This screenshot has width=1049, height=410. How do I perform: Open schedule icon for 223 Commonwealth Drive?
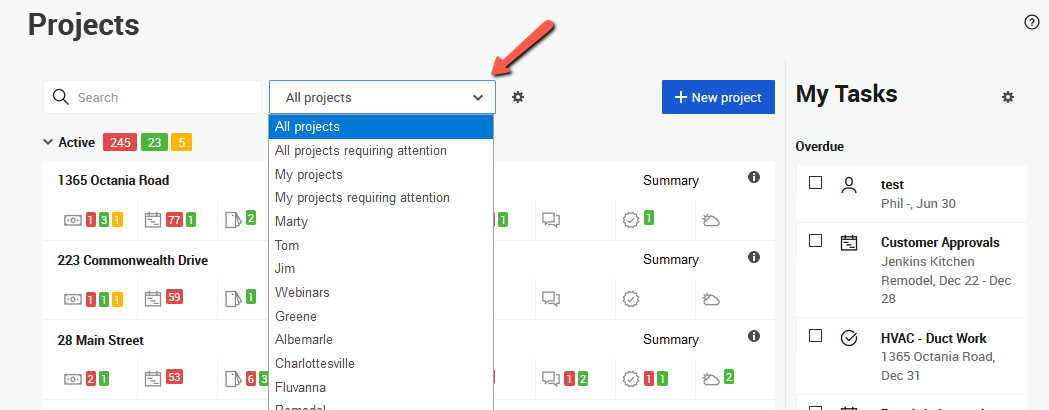tap(153, 298)
